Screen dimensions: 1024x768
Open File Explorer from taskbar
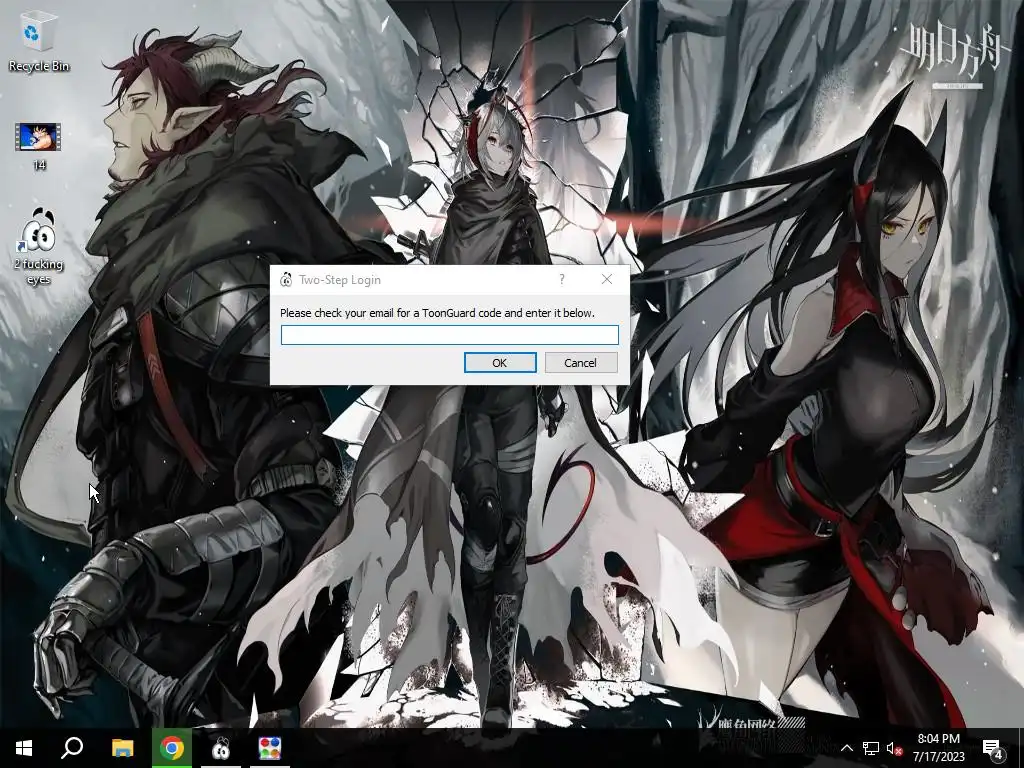[122, 748]
